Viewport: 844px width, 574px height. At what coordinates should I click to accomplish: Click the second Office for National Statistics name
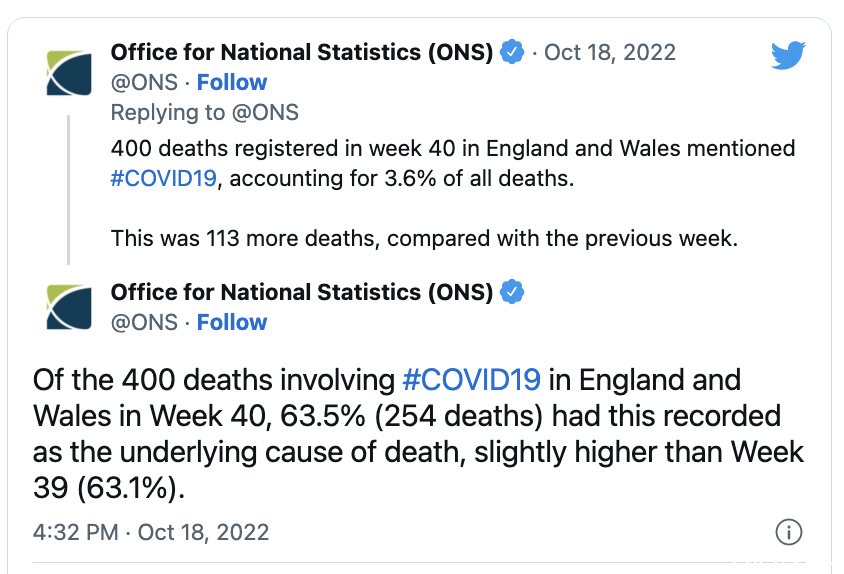pos(301,292)
